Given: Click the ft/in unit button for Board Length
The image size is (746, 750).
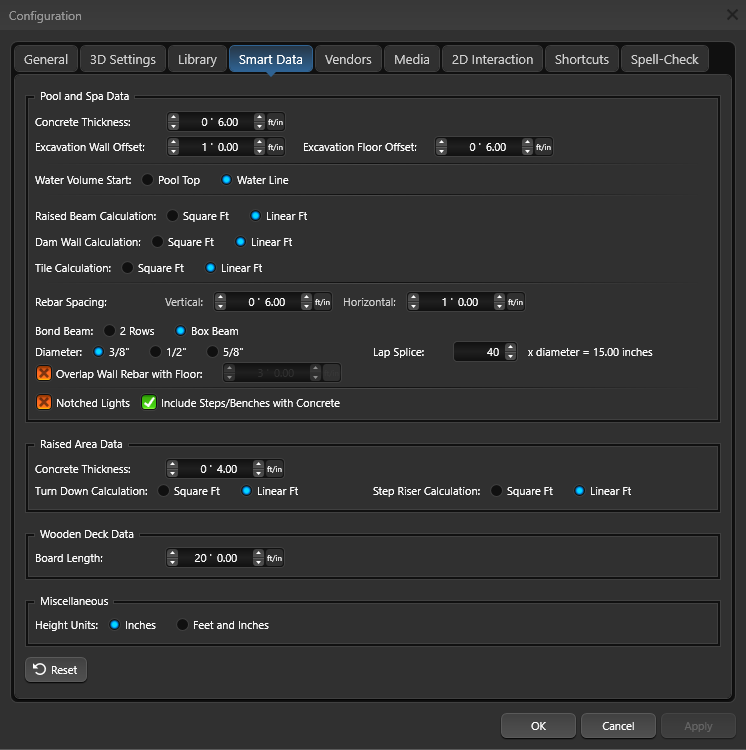Looking at the screenshot, I should pos(275,558).
